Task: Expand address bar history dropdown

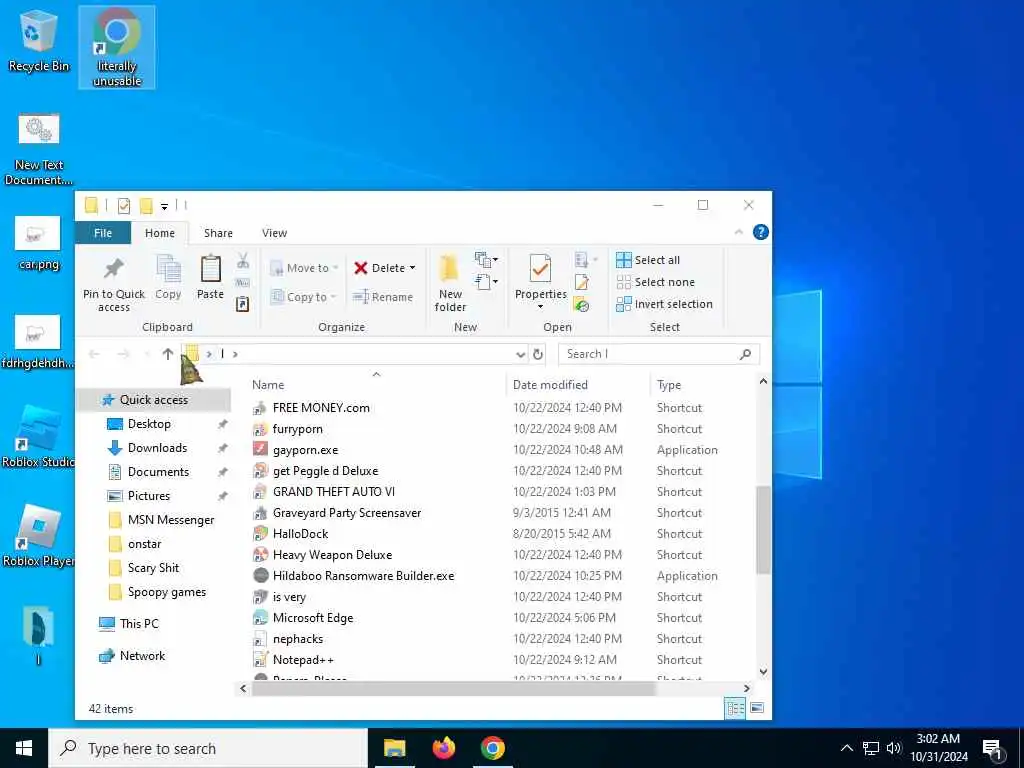Action: (520, 354)
